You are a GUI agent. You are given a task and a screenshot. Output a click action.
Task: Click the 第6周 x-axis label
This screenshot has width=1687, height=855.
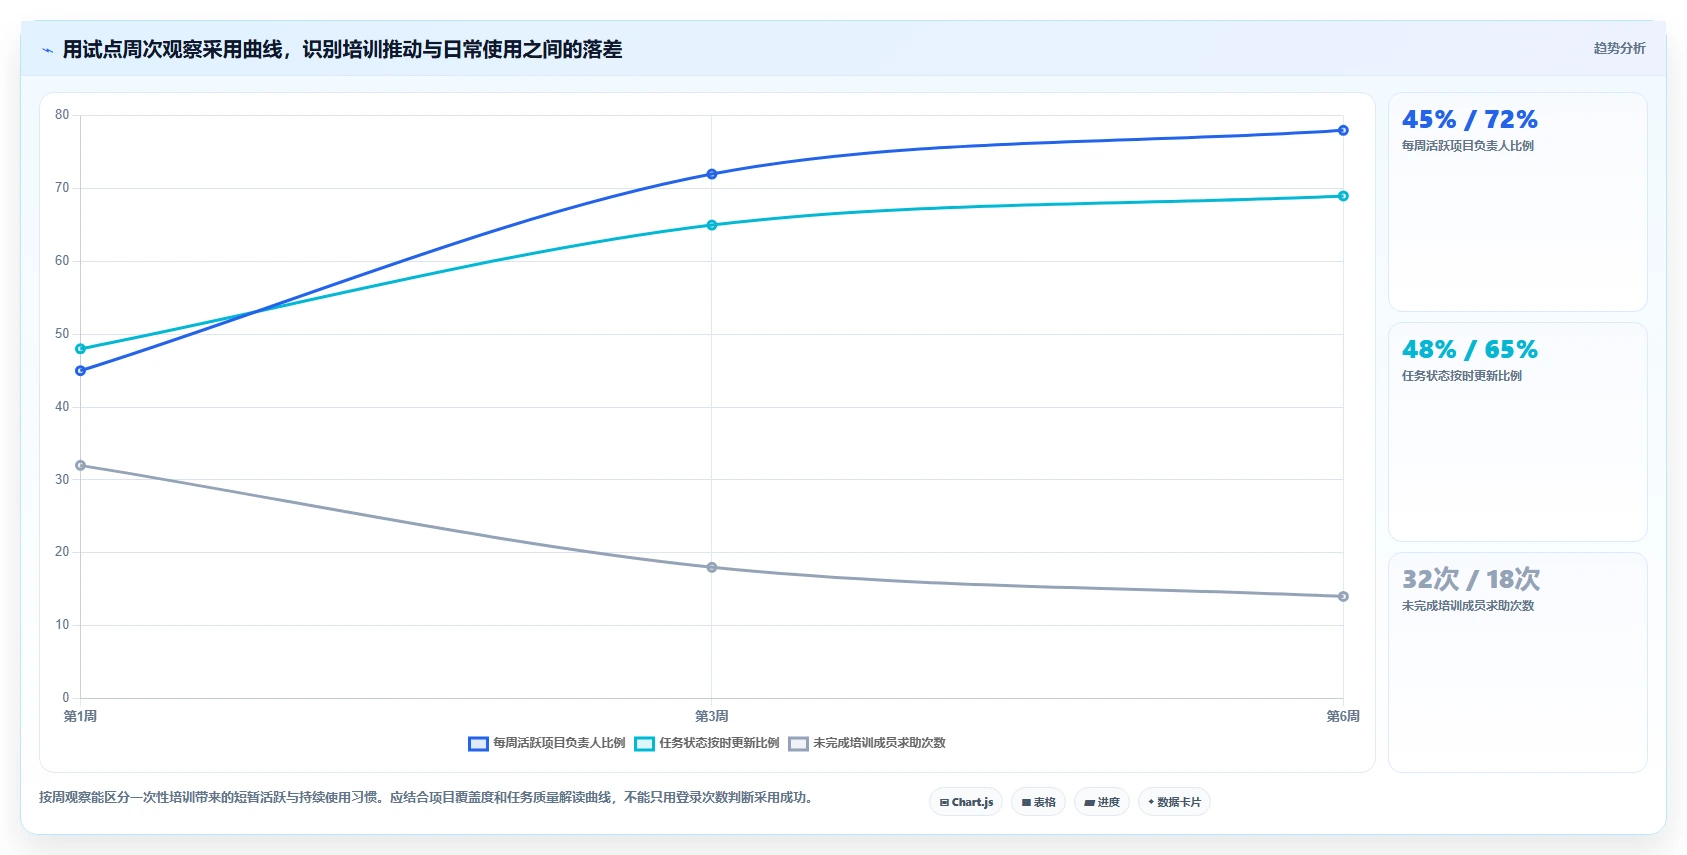[1343, 716]
